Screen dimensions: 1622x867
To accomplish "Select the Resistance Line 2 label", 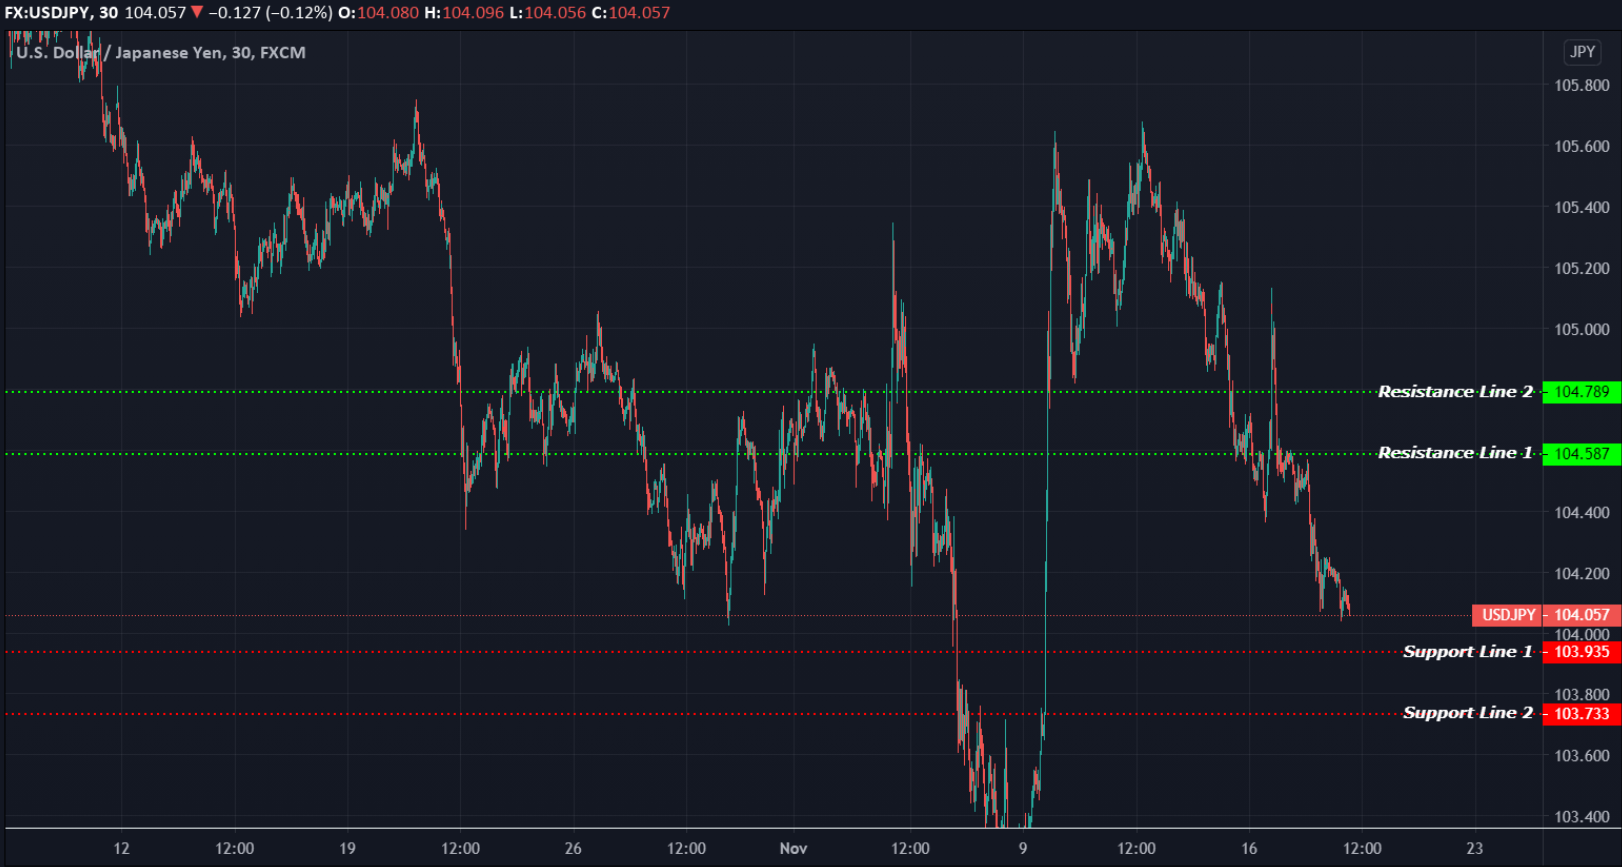I will pyautogui.click(x=1455, y=392).
